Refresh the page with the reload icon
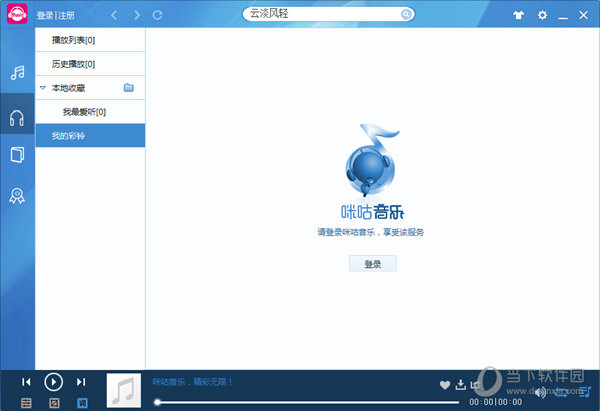This screenshot has width=600, height=411. point(157,15)
